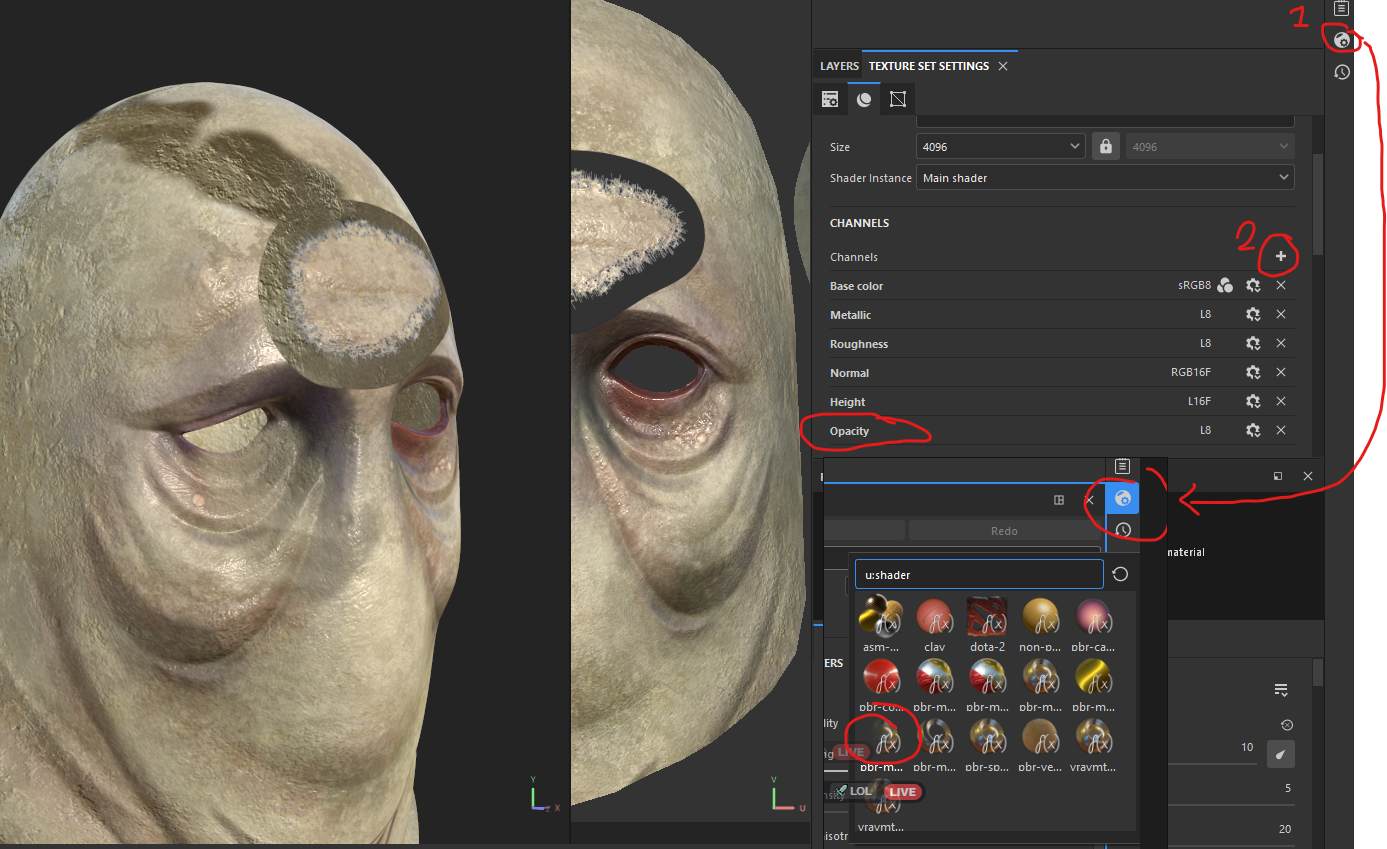The height and width of the screenshot is (849, 1387).
Task: Add a new channel with the plus button
Action: (1281, 256)
